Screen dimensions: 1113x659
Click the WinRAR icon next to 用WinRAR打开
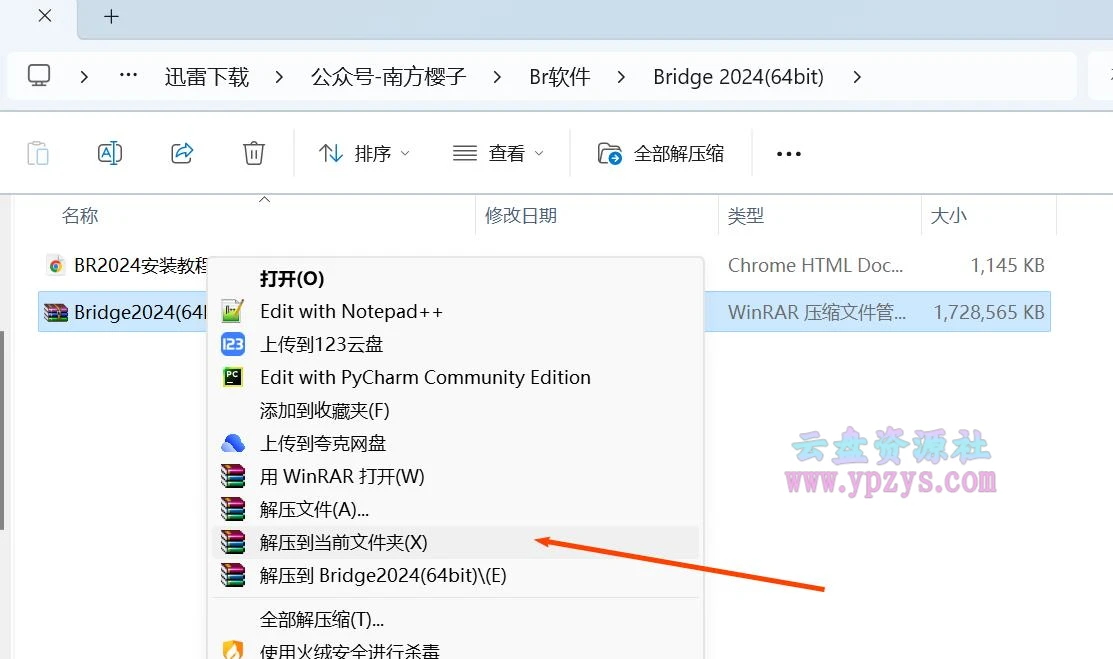232,476
